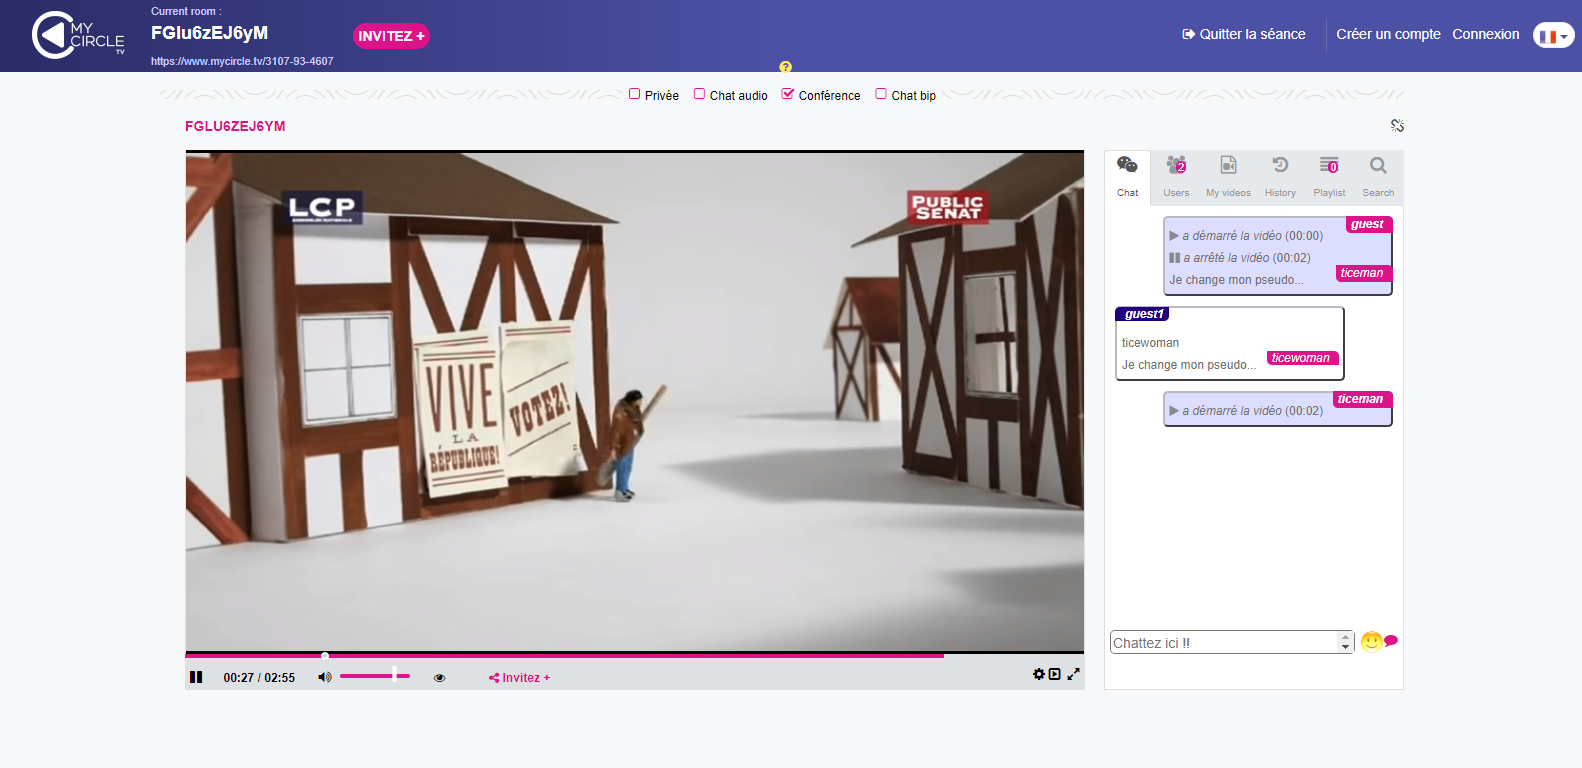Click the FGlu6zEJ6yM current room name in header

(209, 33)
